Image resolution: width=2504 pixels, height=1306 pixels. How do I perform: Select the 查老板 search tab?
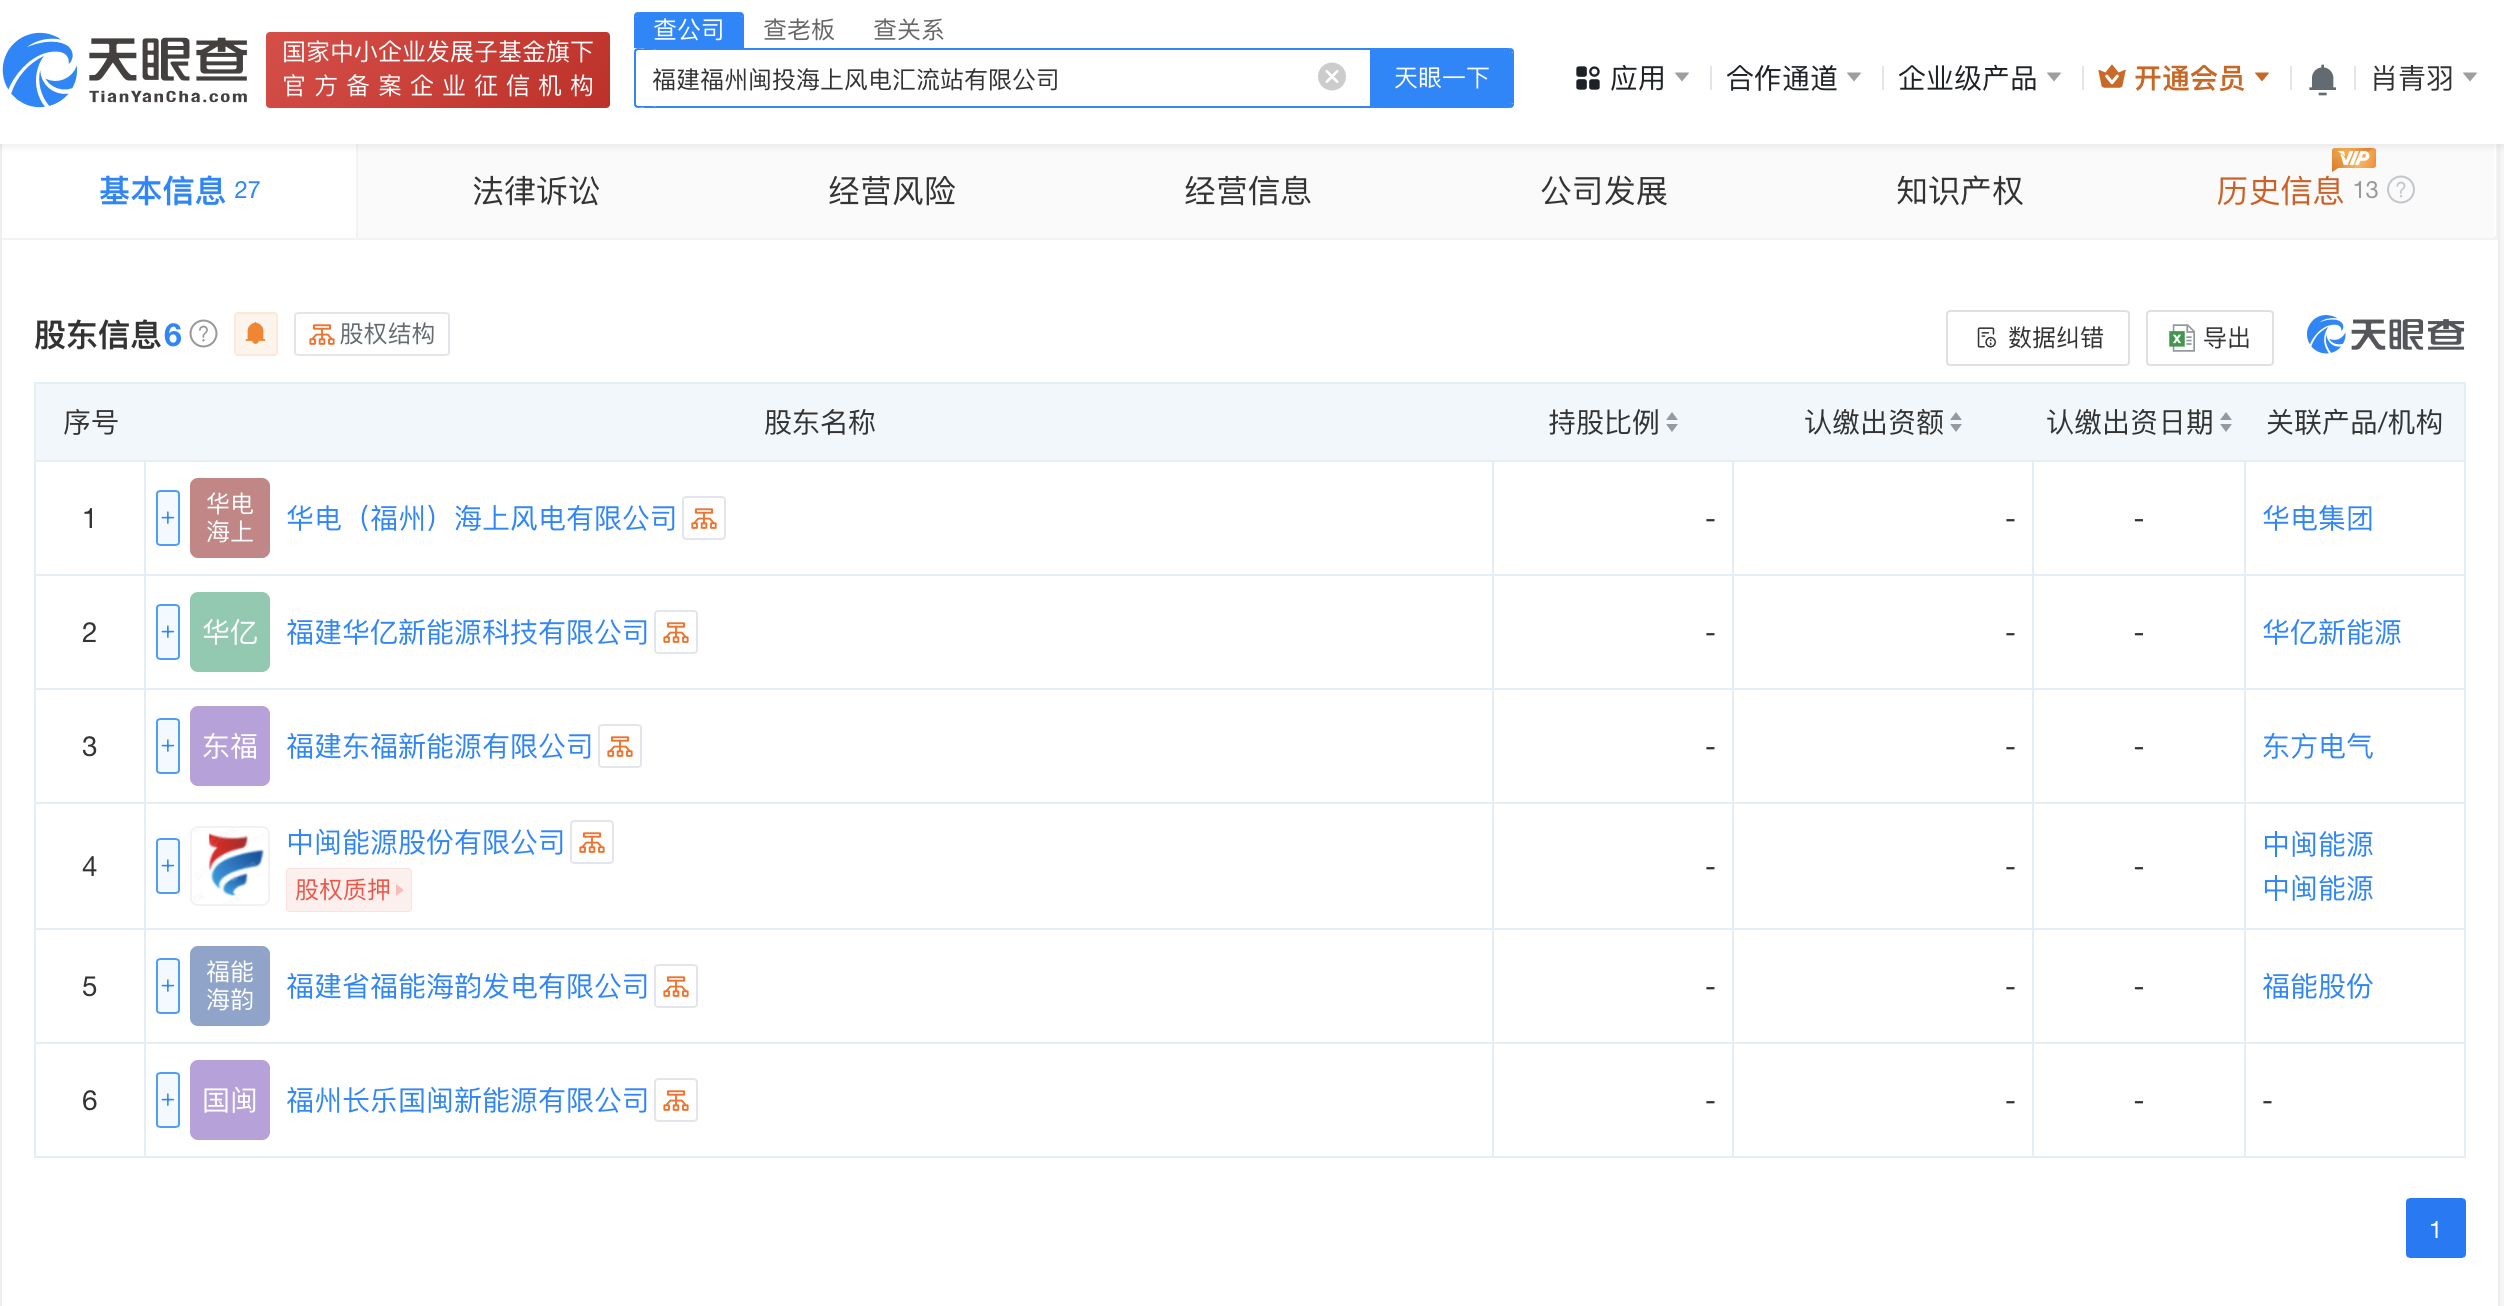point(798,29)
